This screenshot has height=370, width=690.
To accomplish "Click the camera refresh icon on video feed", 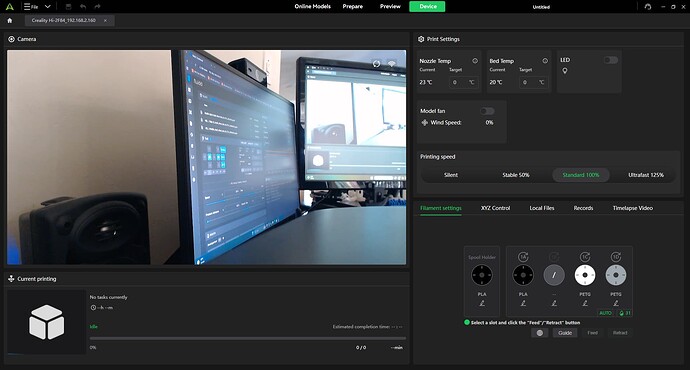I will coord(376,64).
